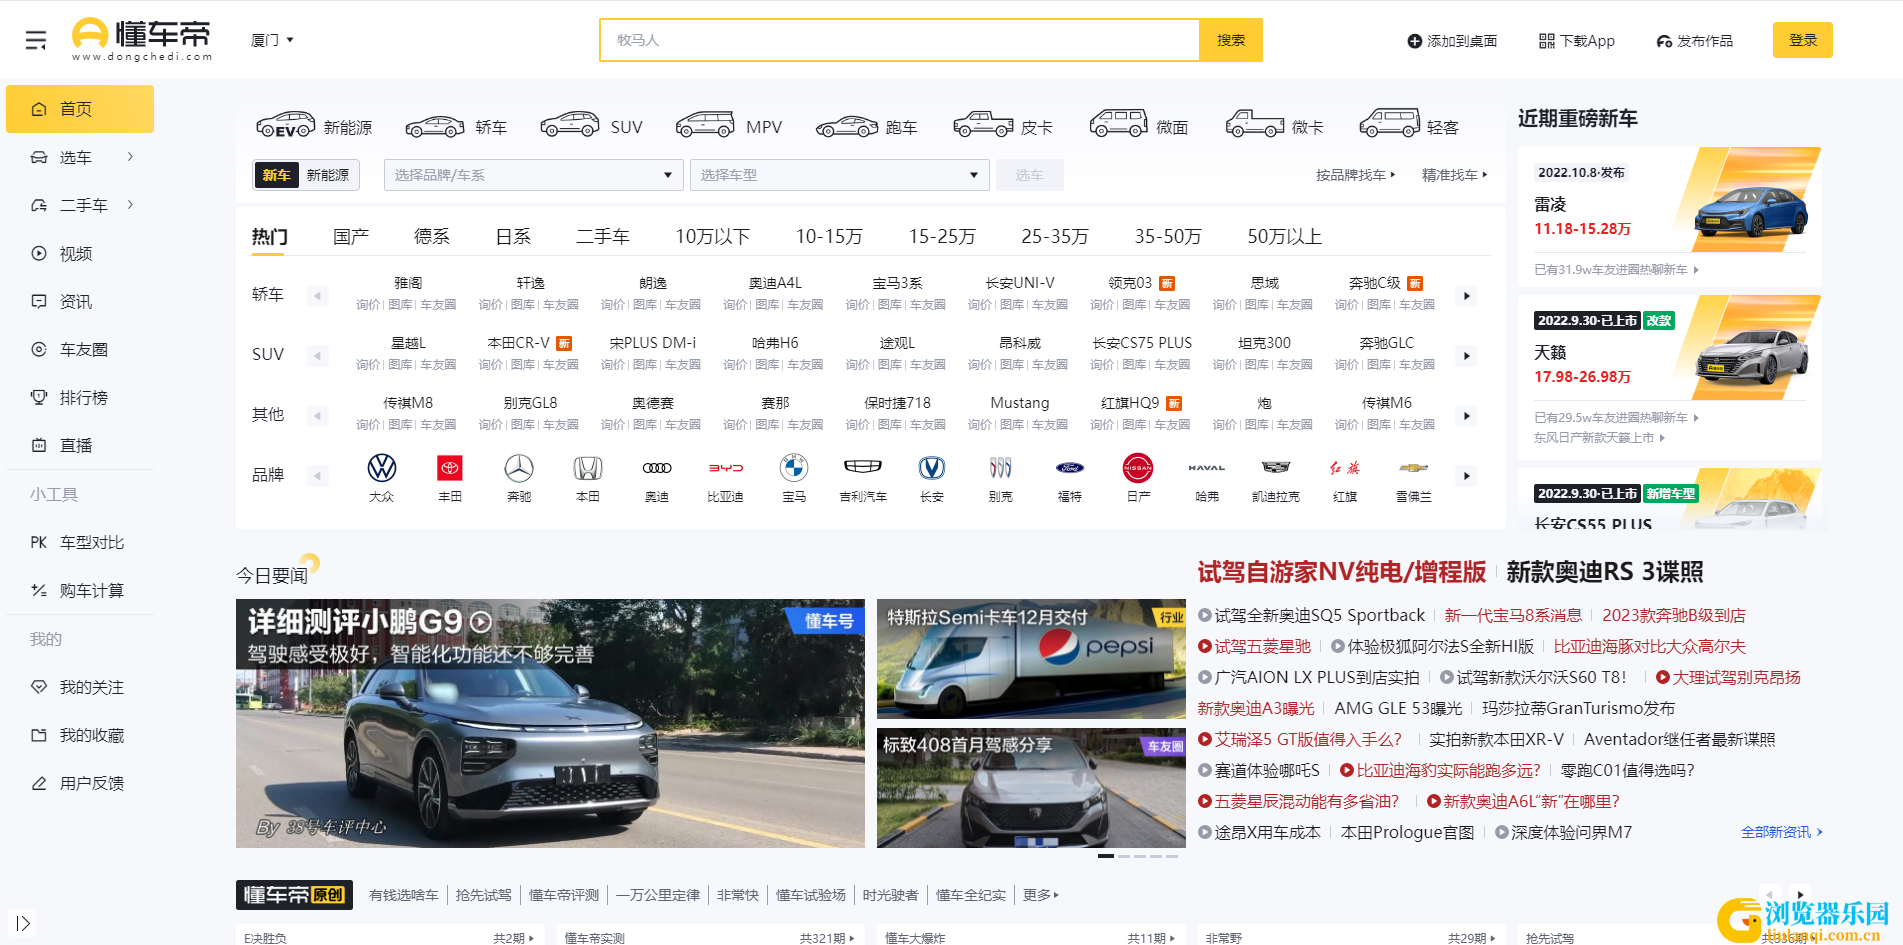Switch to the 10-15万 price tab

829,237
